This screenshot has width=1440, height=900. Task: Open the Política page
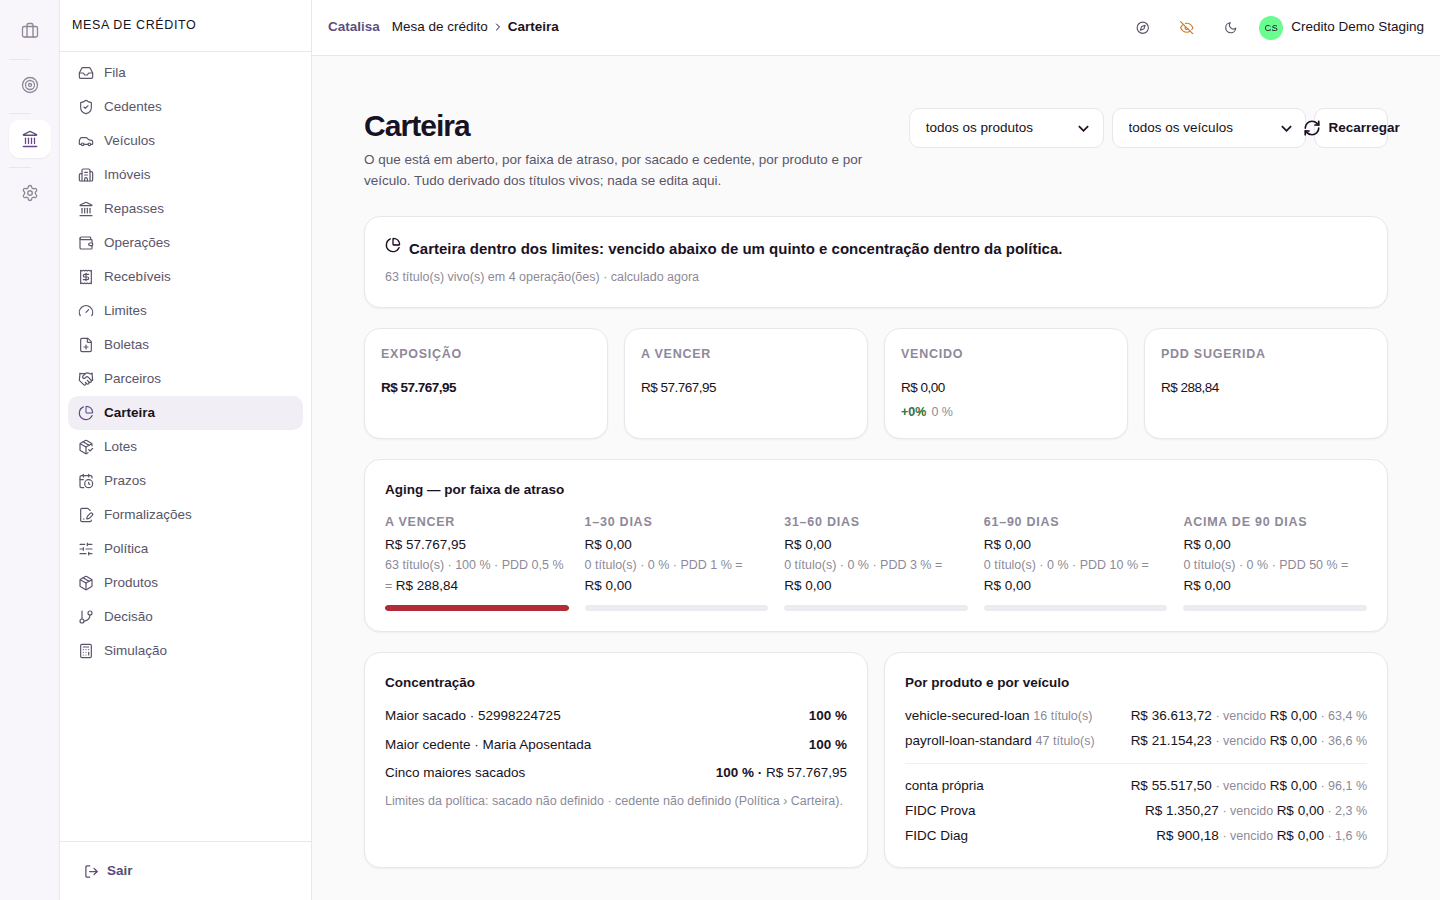coord(185,549)
